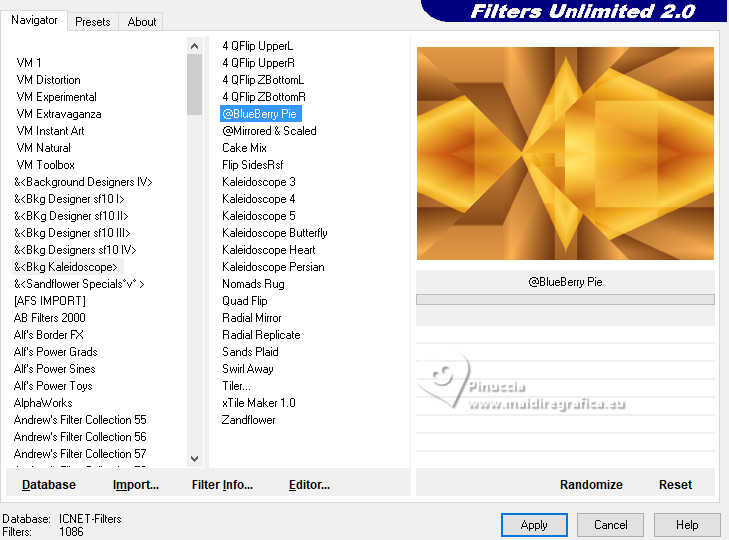This screenshot has height=540, width=729.
Task: Click the filter preview image
Action: point(565,153)
